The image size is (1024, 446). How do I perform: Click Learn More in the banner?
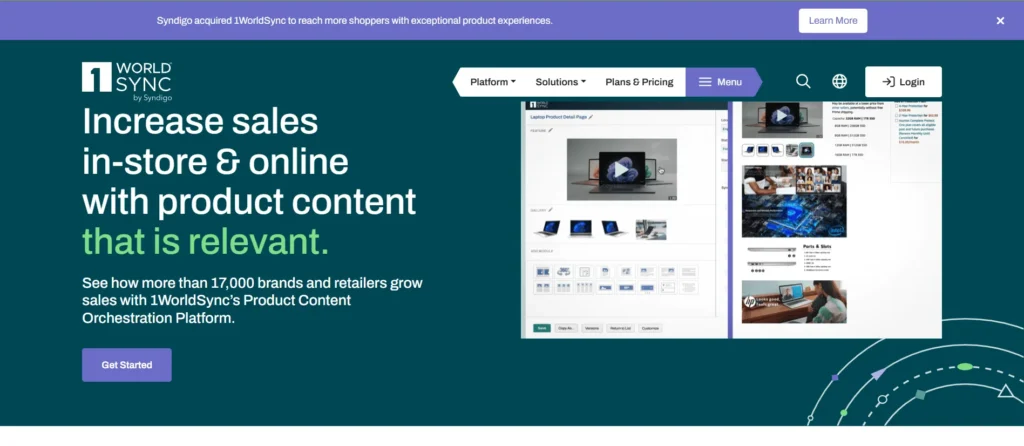coord(833,20)
